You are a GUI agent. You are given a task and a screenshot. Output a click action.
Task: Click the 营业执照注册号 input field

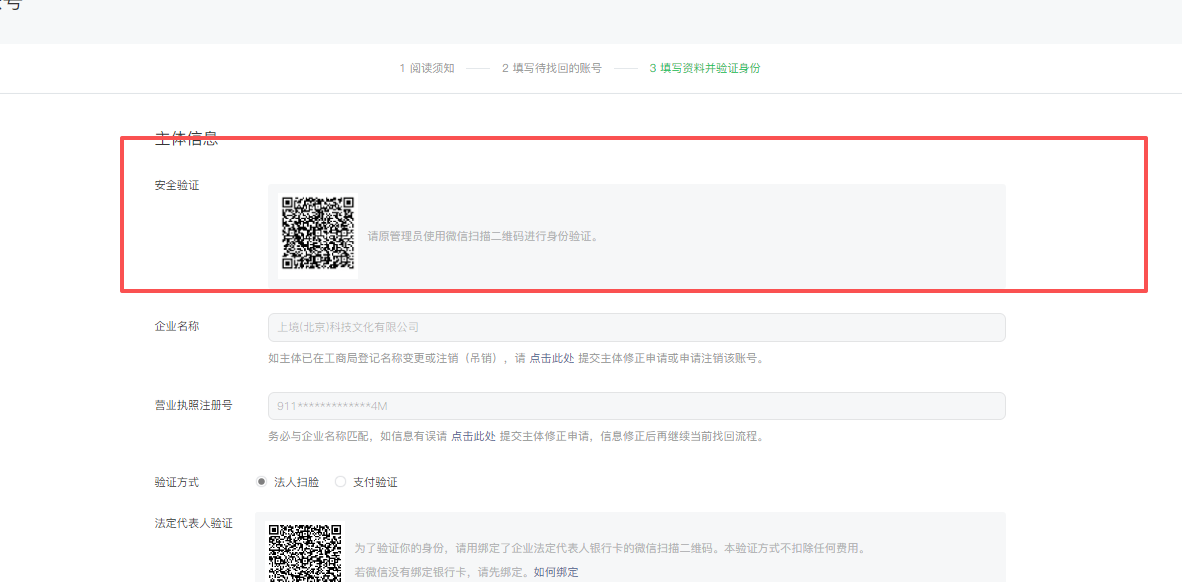point(636,406)
